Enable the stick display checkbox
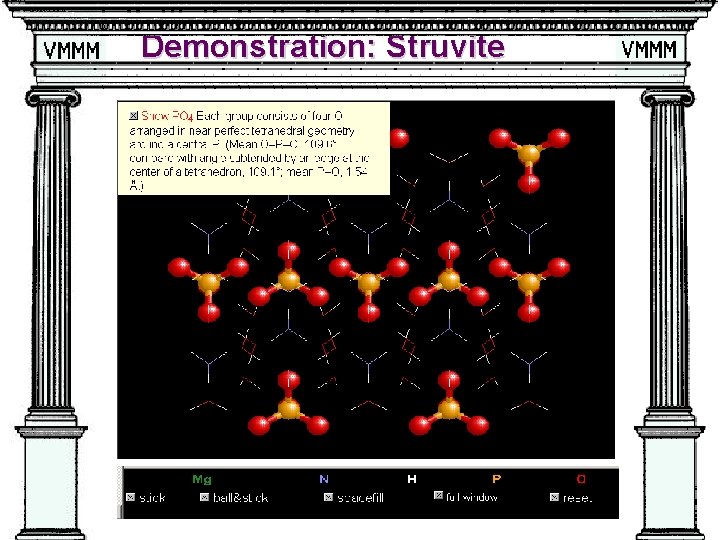Screen dimensions: 720x540 [x=130, y=497]
